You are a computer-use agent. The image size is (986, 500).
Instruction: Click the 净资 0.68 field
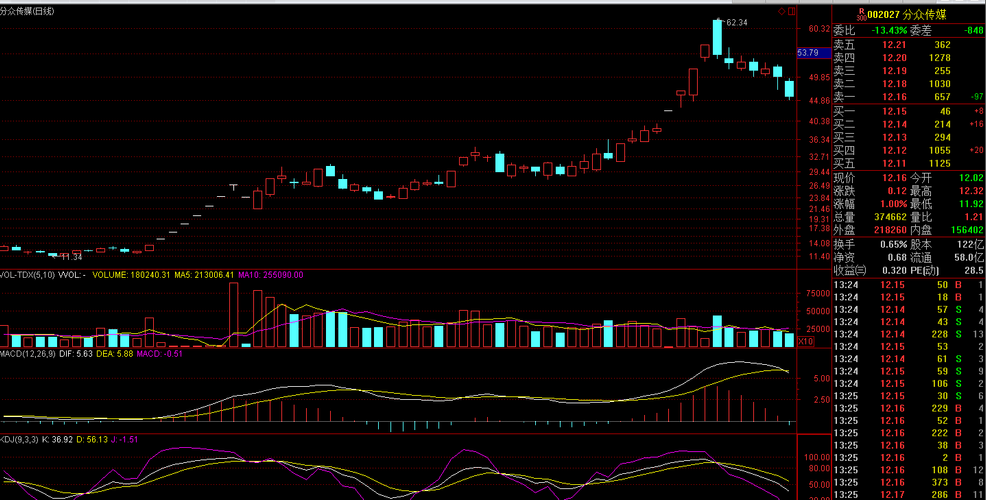[870, 257]
